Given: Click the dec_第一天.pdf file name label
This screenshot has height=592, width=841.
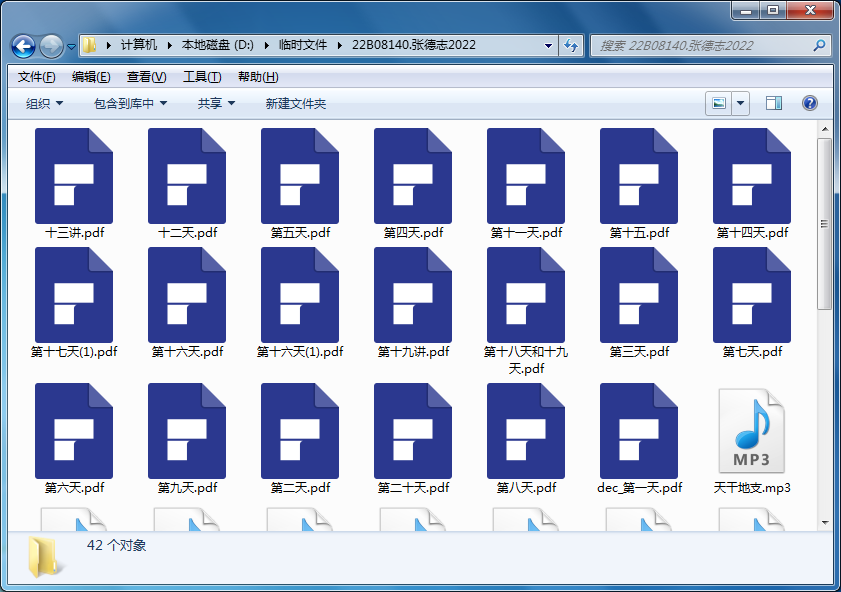Looking at the screenshot, I should (x=639, y=488).
